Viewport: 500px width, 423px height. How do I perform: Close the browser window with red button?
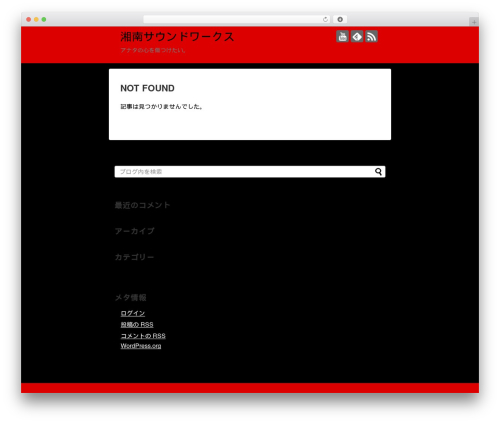pos(29,19)
